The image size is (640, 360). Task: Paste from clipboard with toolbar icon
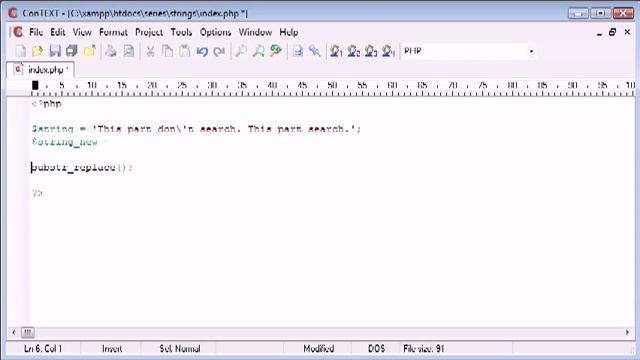click(184, 51)
